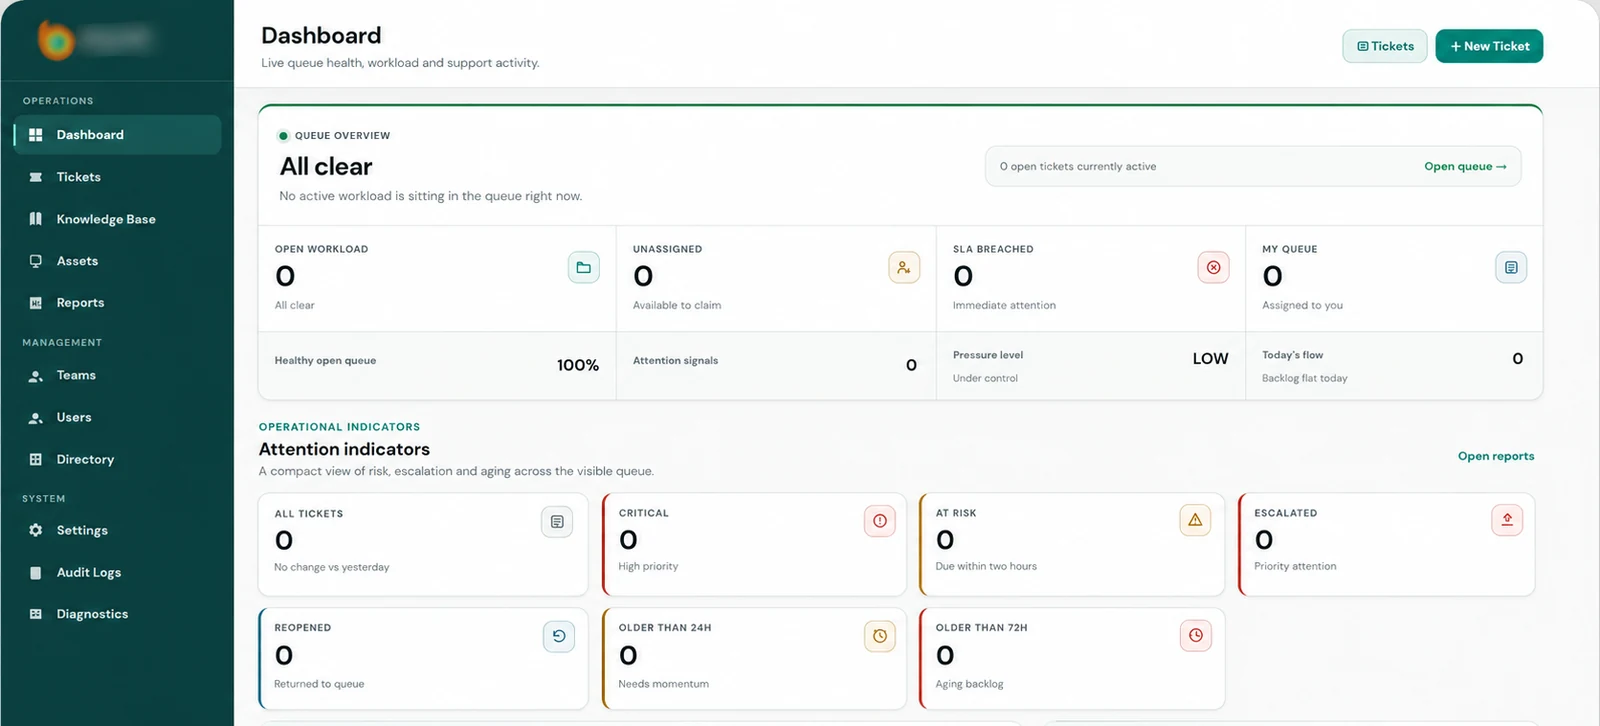Click the Priority attention text
The width and height of the screenshot is (1600, 726).
tap(1295, 567)
